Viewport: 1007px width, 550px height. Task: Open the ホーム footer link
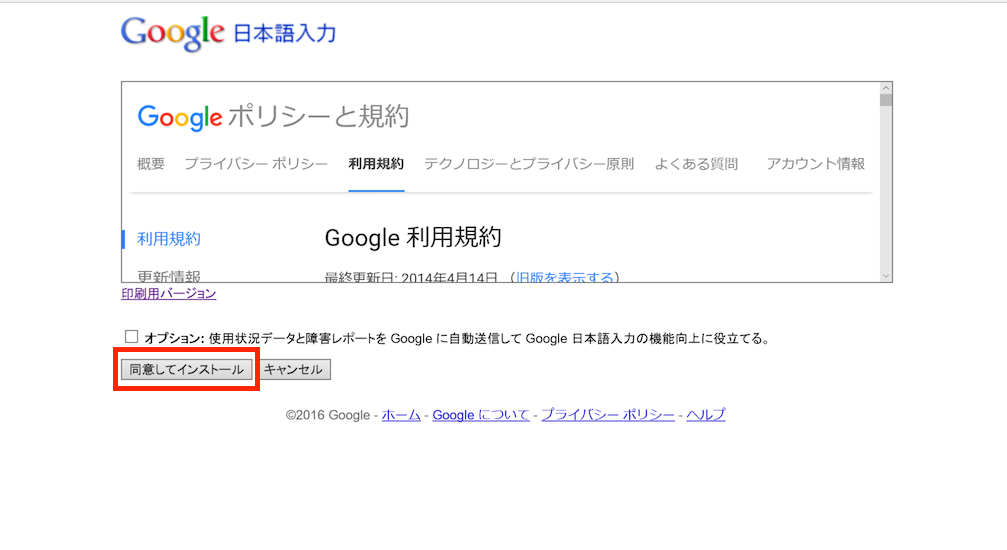coord(401,415)
